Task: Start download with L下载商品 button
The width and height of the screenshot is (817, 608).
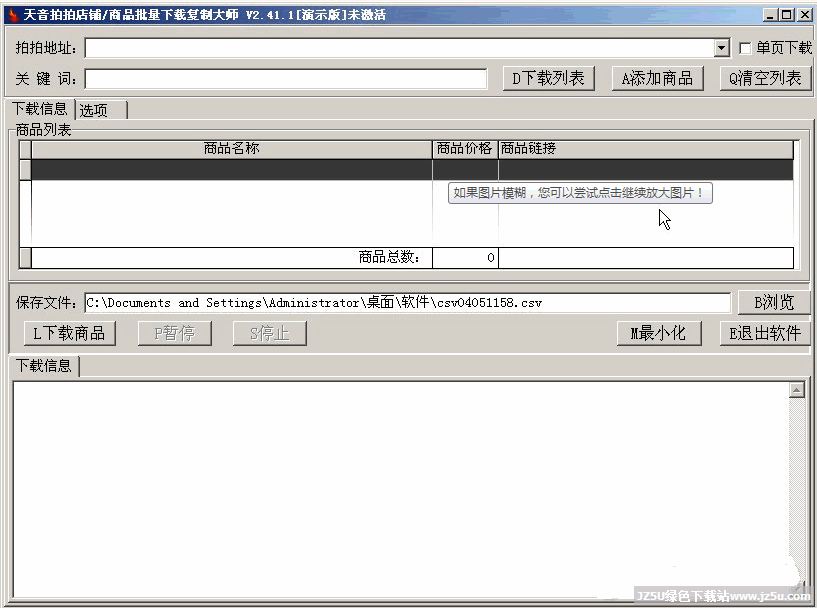Action: 70,333
